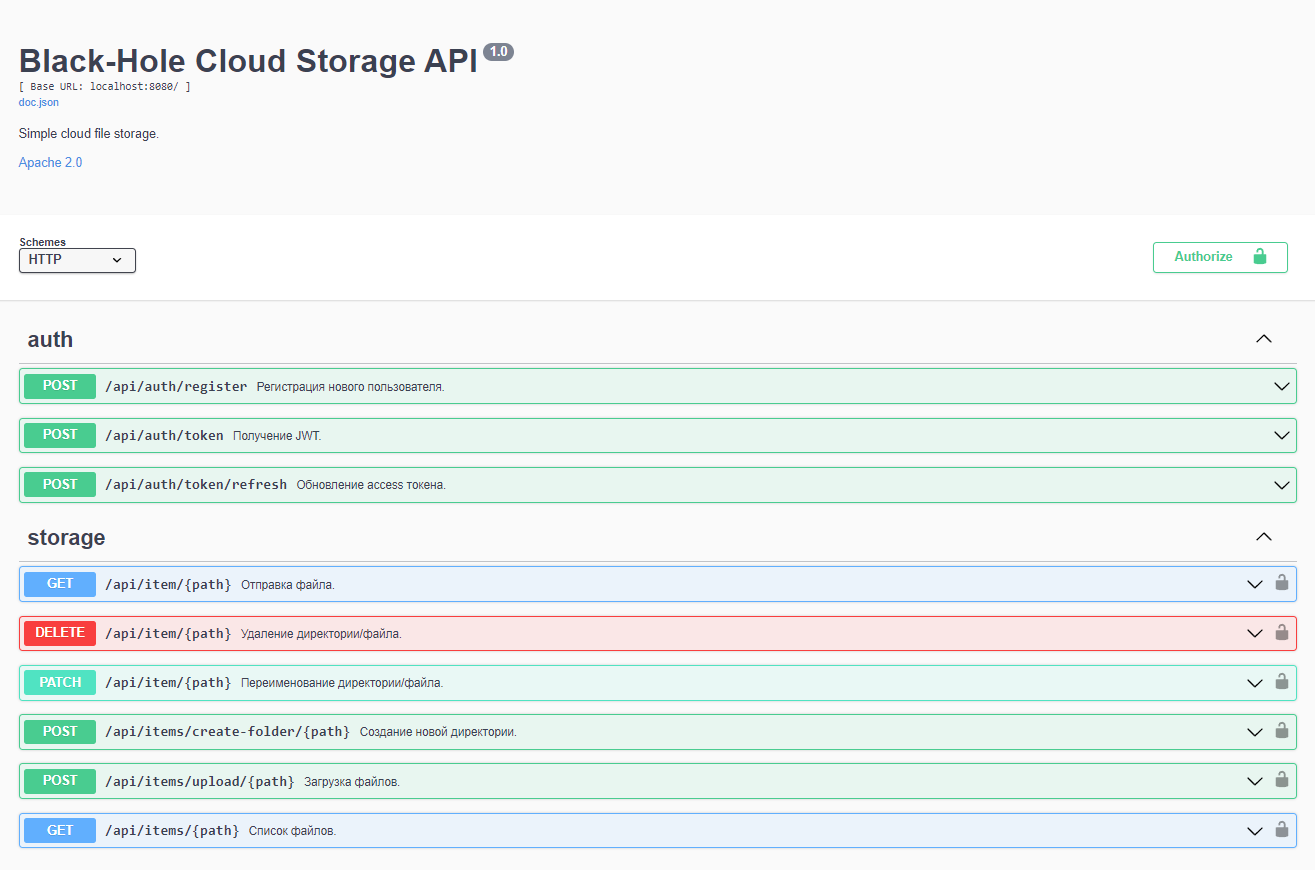Open the Apache 2.0 license link
1315x870 pixels.
[x=50, y=162]
